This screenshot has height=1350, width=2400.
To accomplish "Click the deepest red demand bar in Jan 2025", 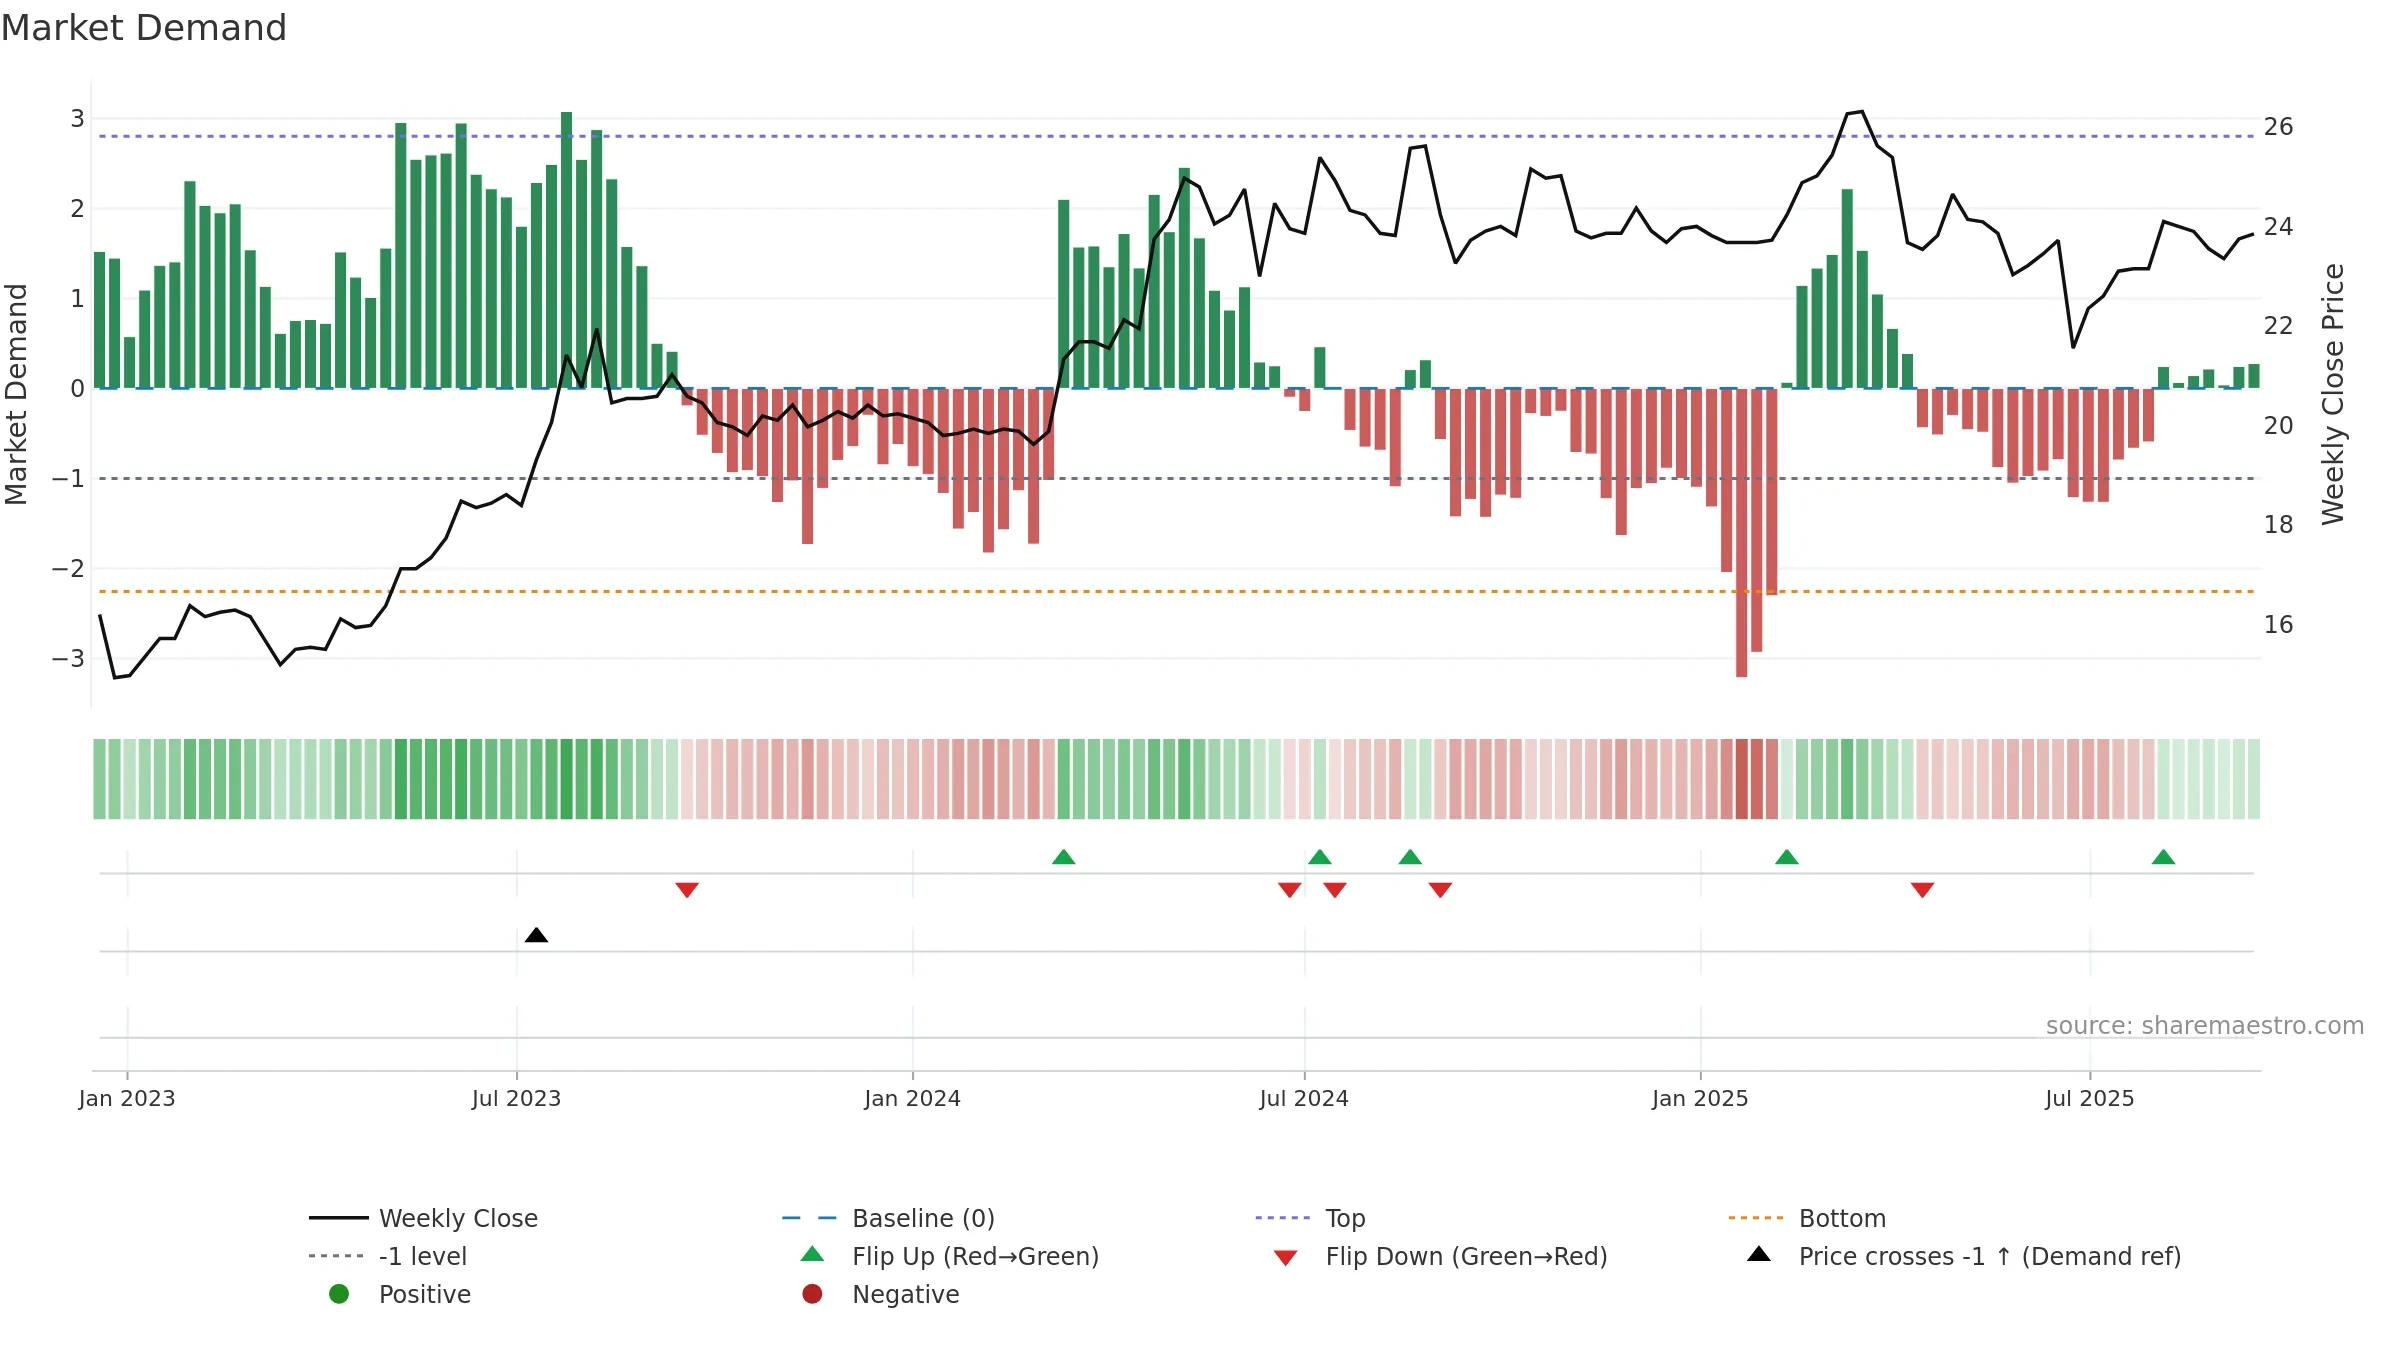I will click(1742, 533).
